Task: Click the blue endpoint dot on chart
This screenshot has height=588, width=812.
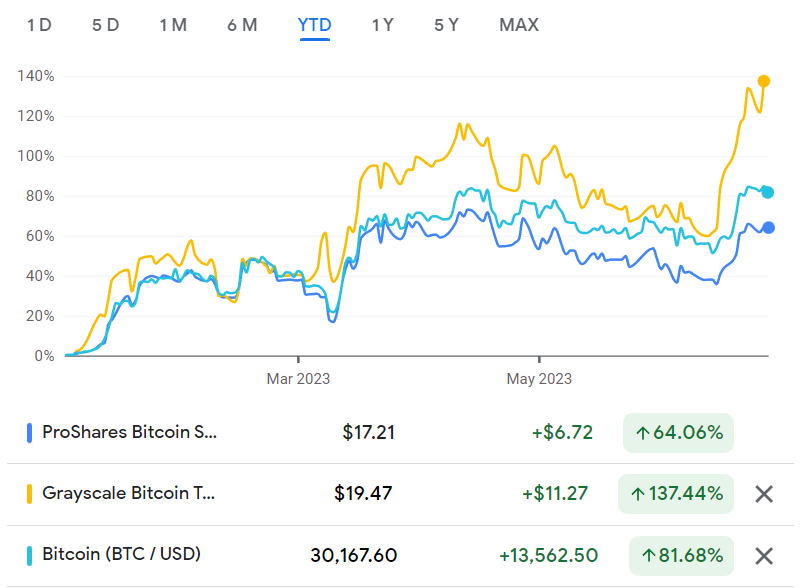Action: pyautogui.click(x=768, y=227)
